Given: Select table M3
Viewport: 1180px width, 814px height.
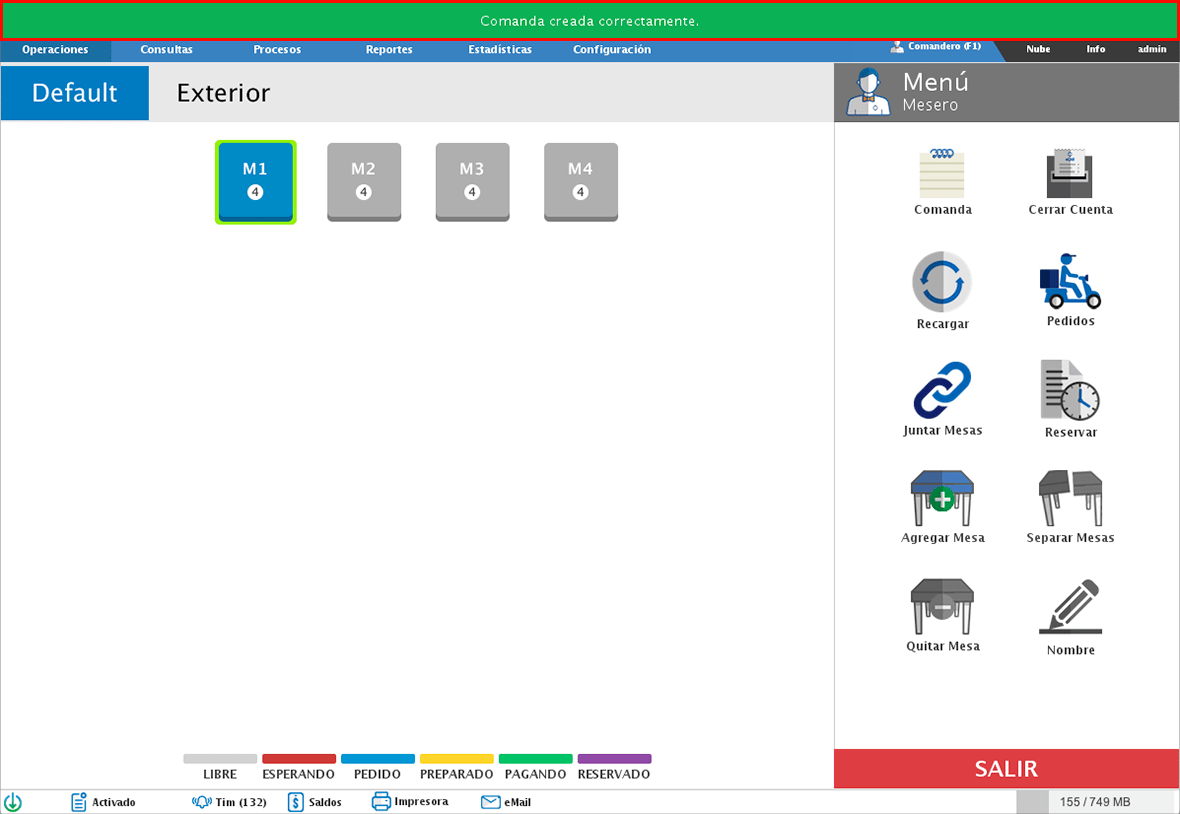Looking at the screenshot, I should pos(472,181).
